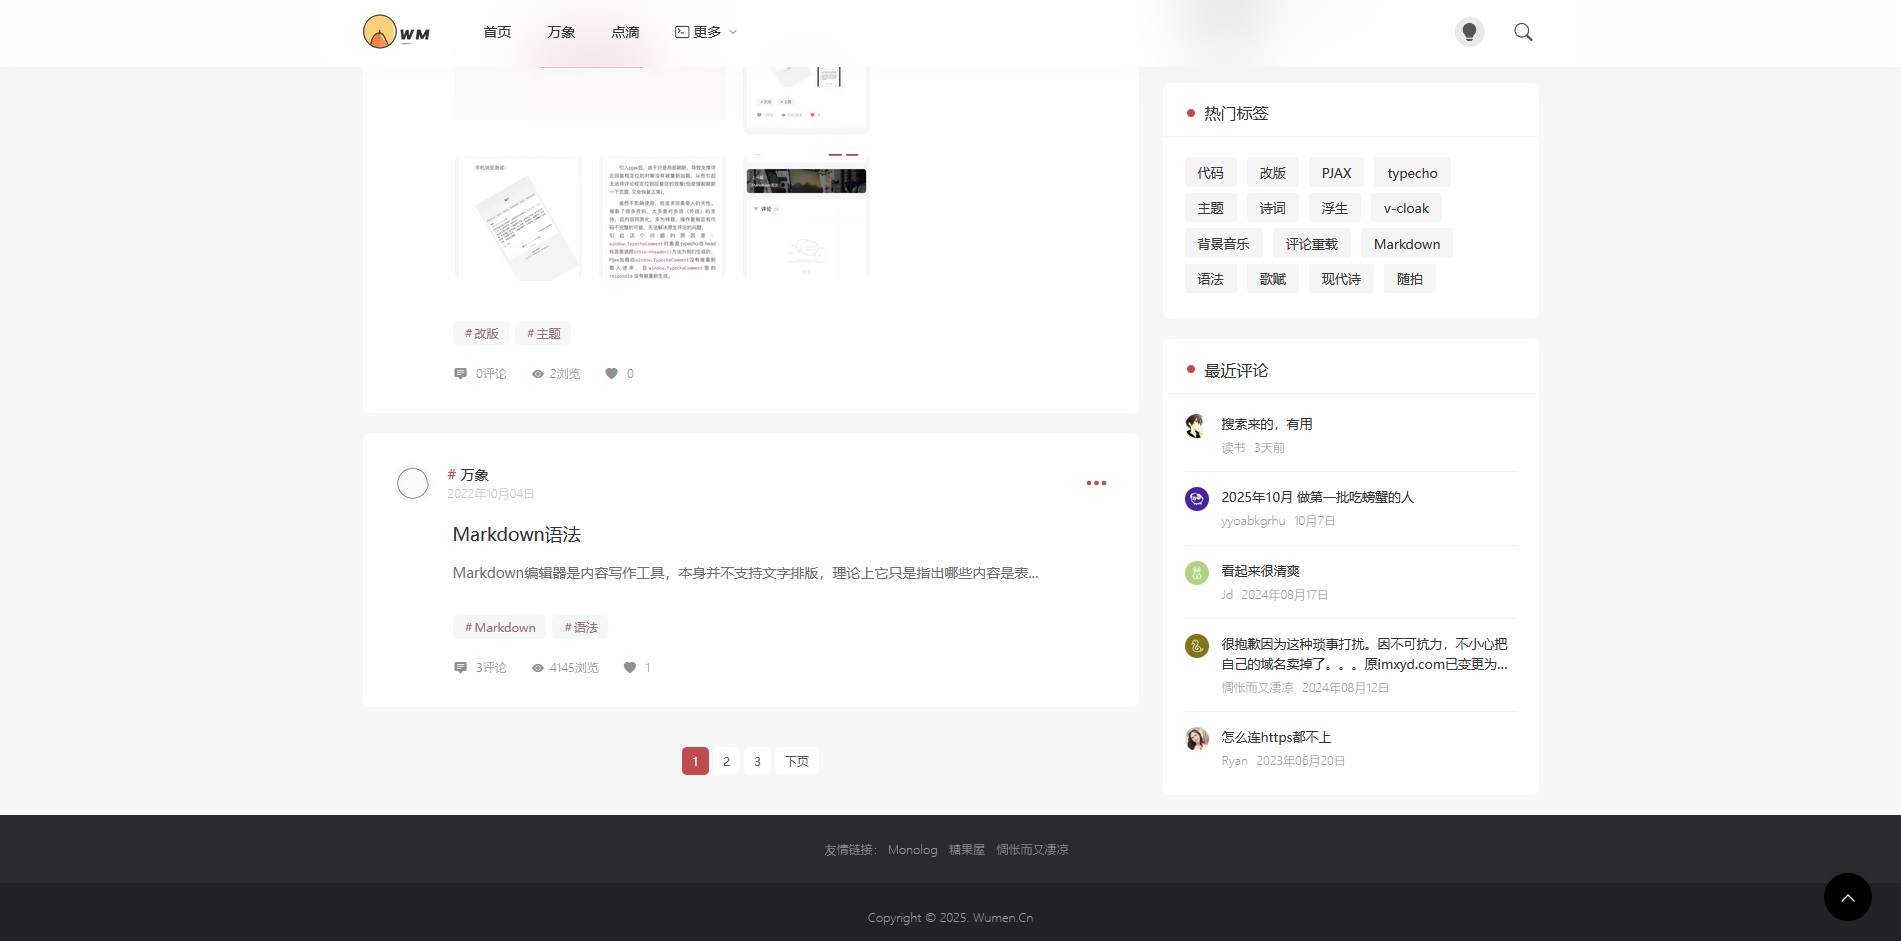This screenshot has height=941, width=1901.
Task: Click the back-to-top arrow button
Action: [x=1847, y=897]
